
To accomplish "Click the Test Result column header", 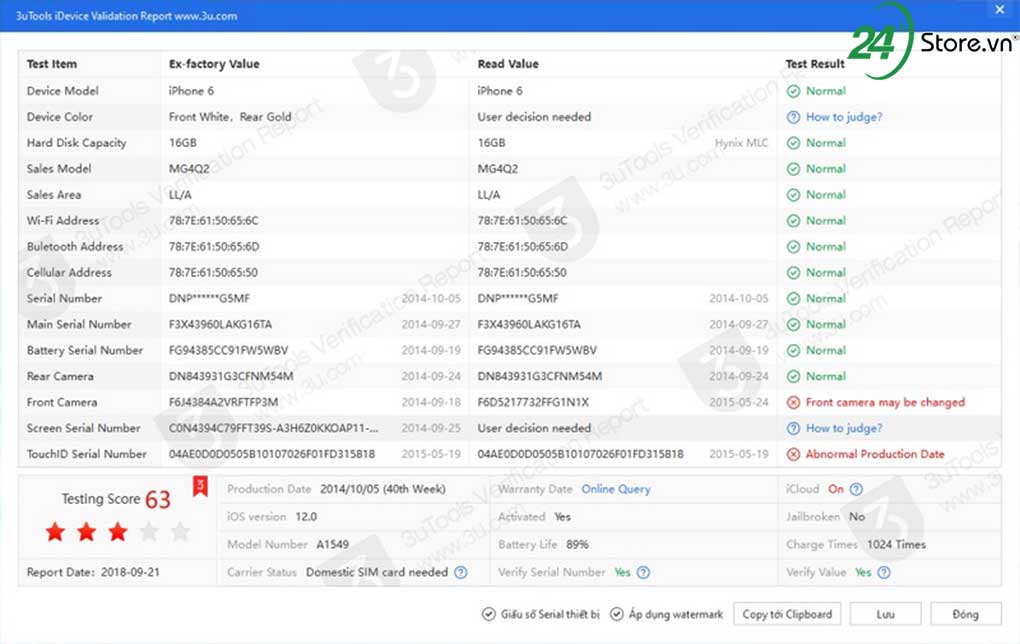I will click(x=815, y=64).
